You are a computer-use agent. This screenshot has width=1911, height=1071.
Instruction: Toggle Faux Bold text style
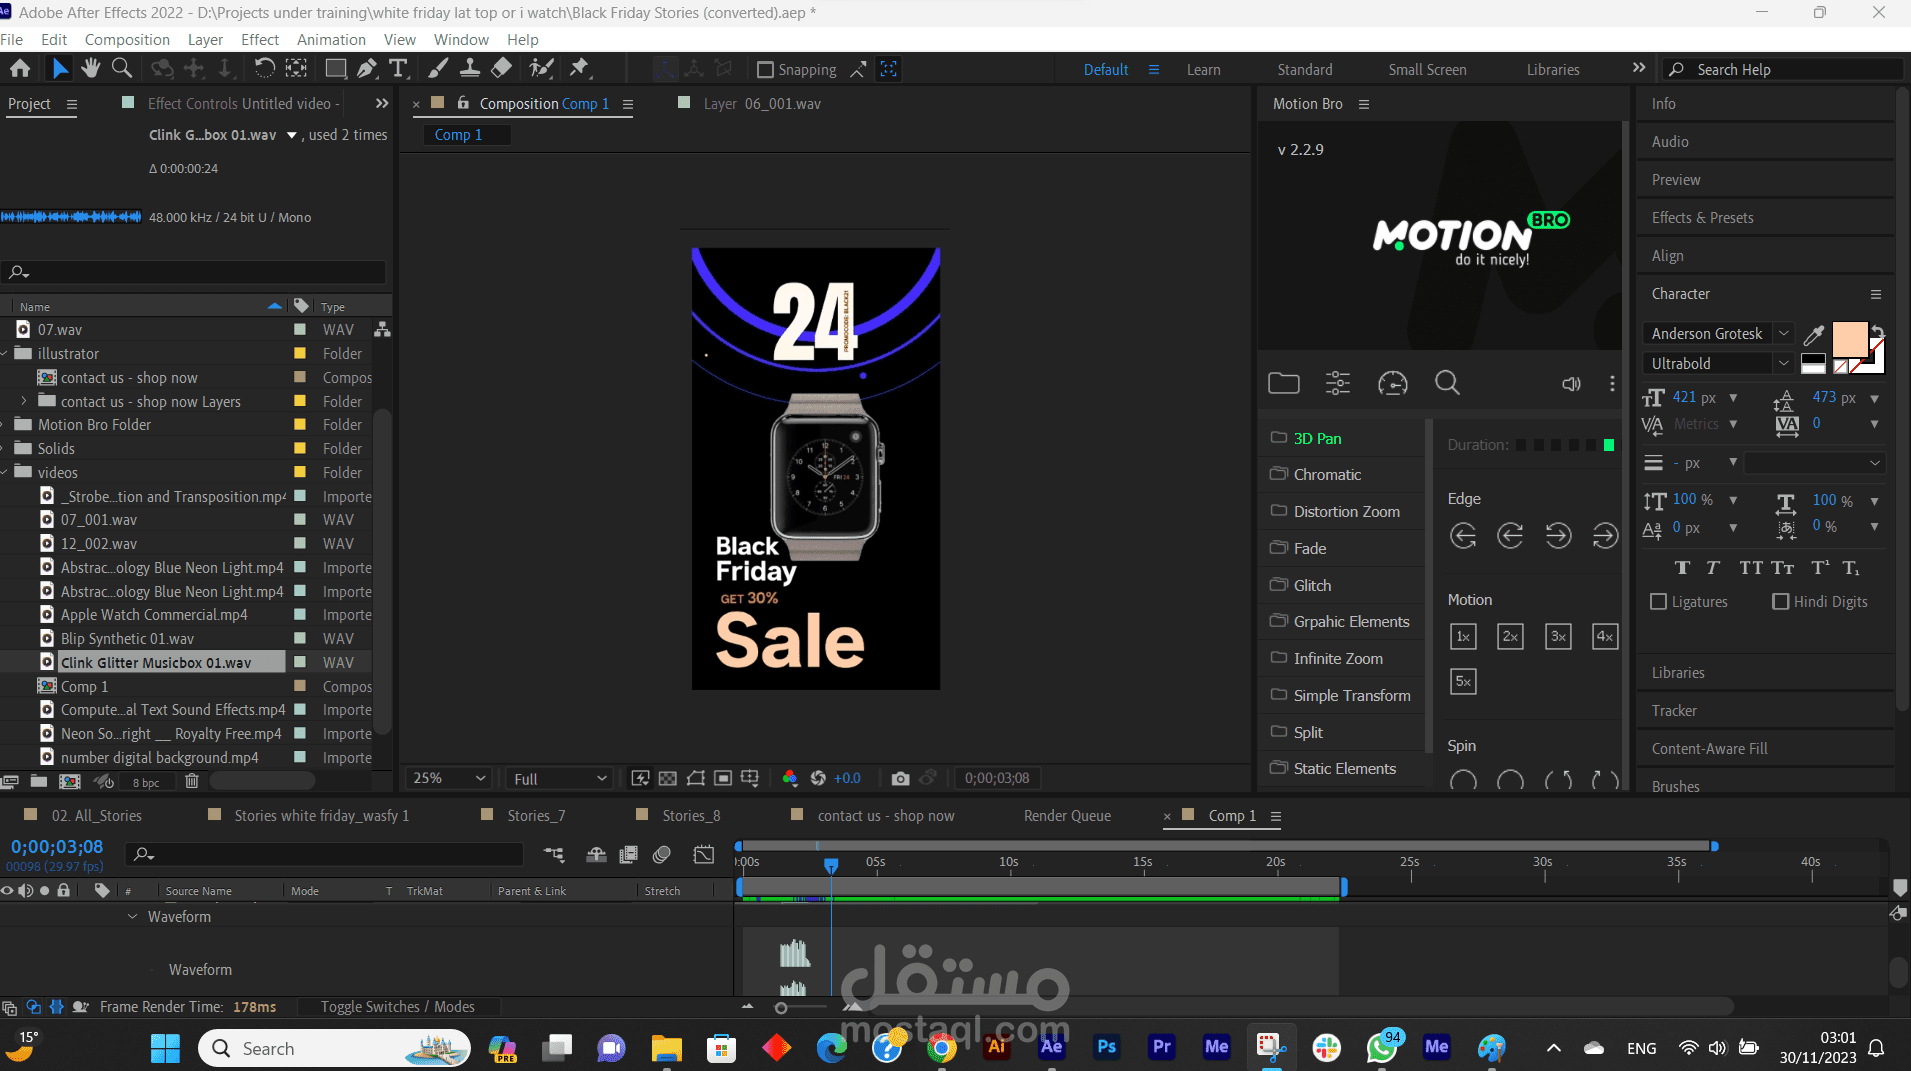1682,568
